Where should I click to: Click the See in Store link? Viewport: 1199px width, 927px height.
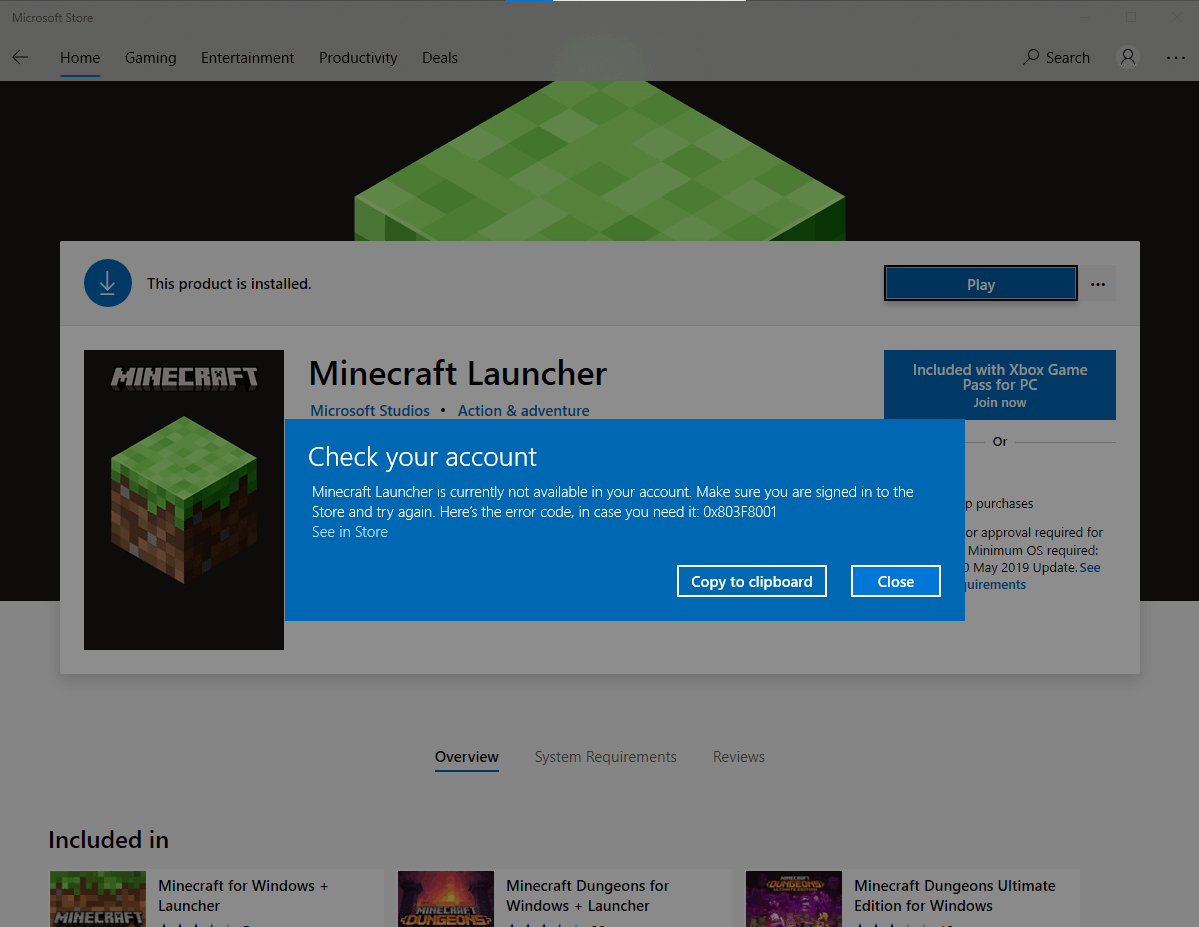pyautogui.click(x=349, y=532)
